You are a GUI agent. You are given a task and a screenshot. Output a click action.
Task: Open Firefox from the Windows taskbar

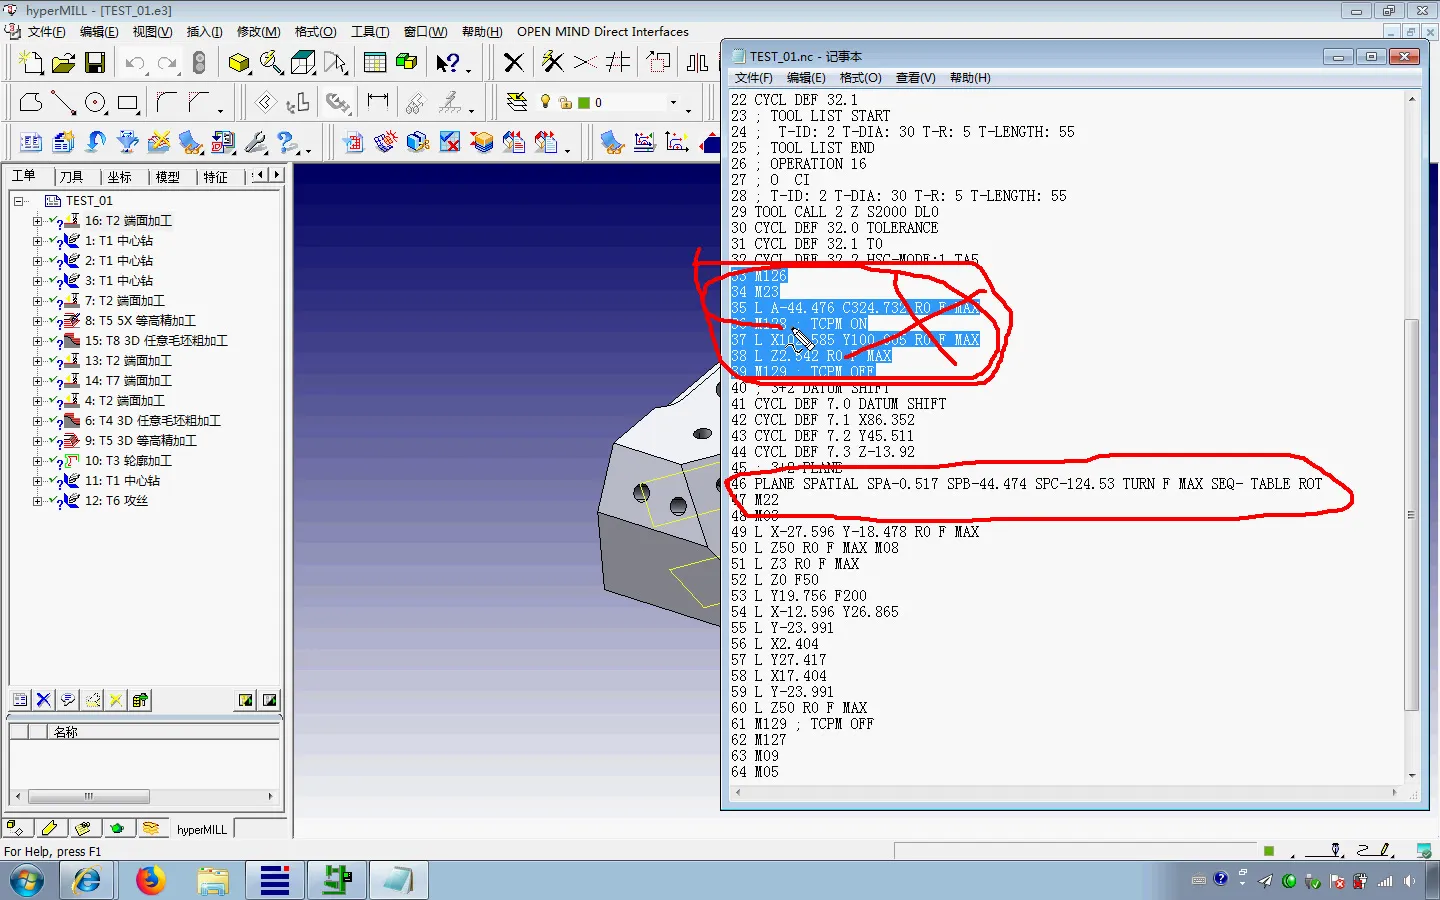(150, 880)
